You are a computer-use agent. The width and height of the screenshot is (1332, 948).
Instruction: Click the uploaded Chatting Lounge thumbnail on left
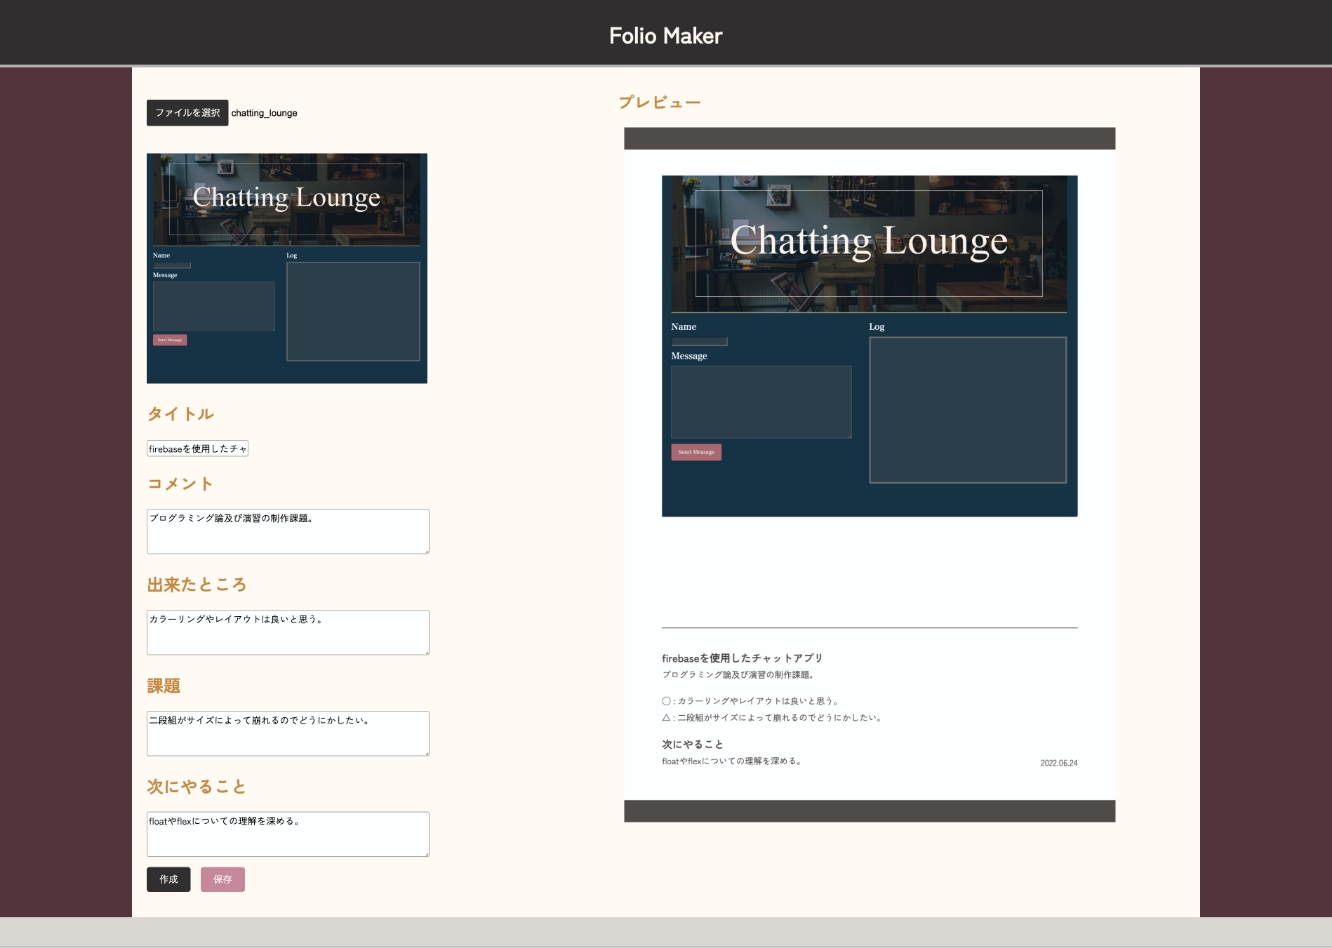(287, 268)
